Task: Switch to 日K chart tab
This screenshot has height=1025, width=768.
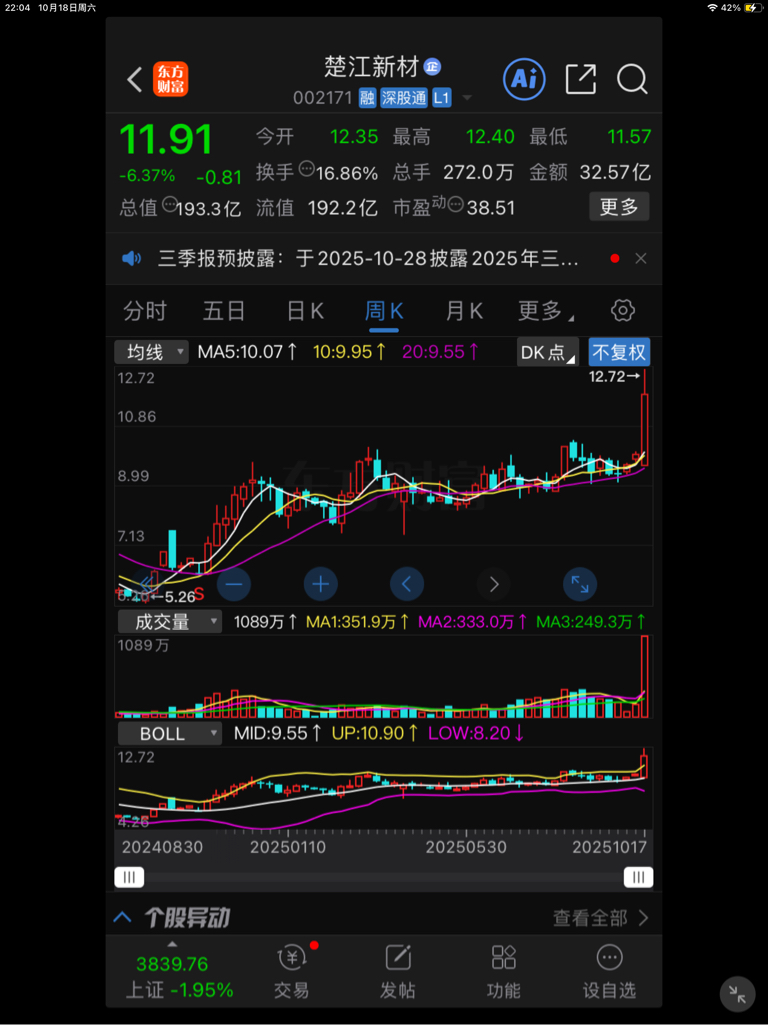Action: pos(305,311)
